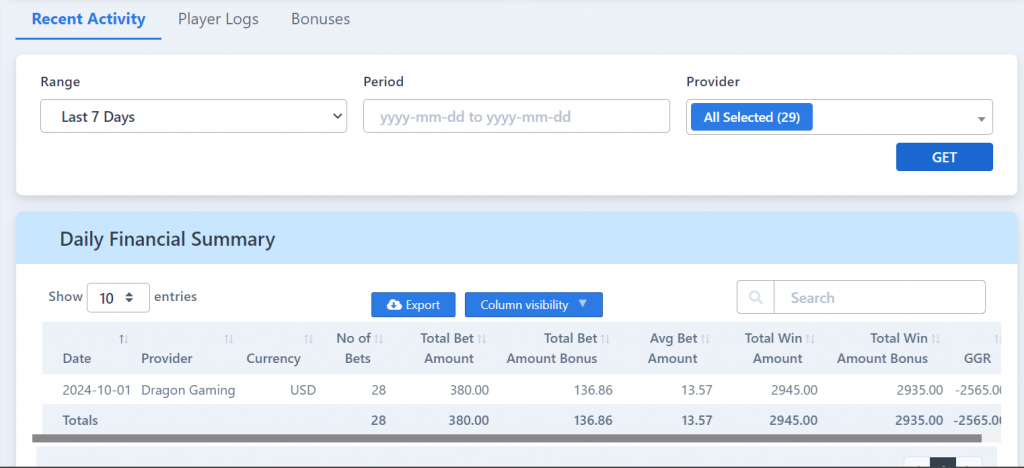Sort by No of Bets column icon
This screenshot has height=468, width=1024.
click(379, 339)
